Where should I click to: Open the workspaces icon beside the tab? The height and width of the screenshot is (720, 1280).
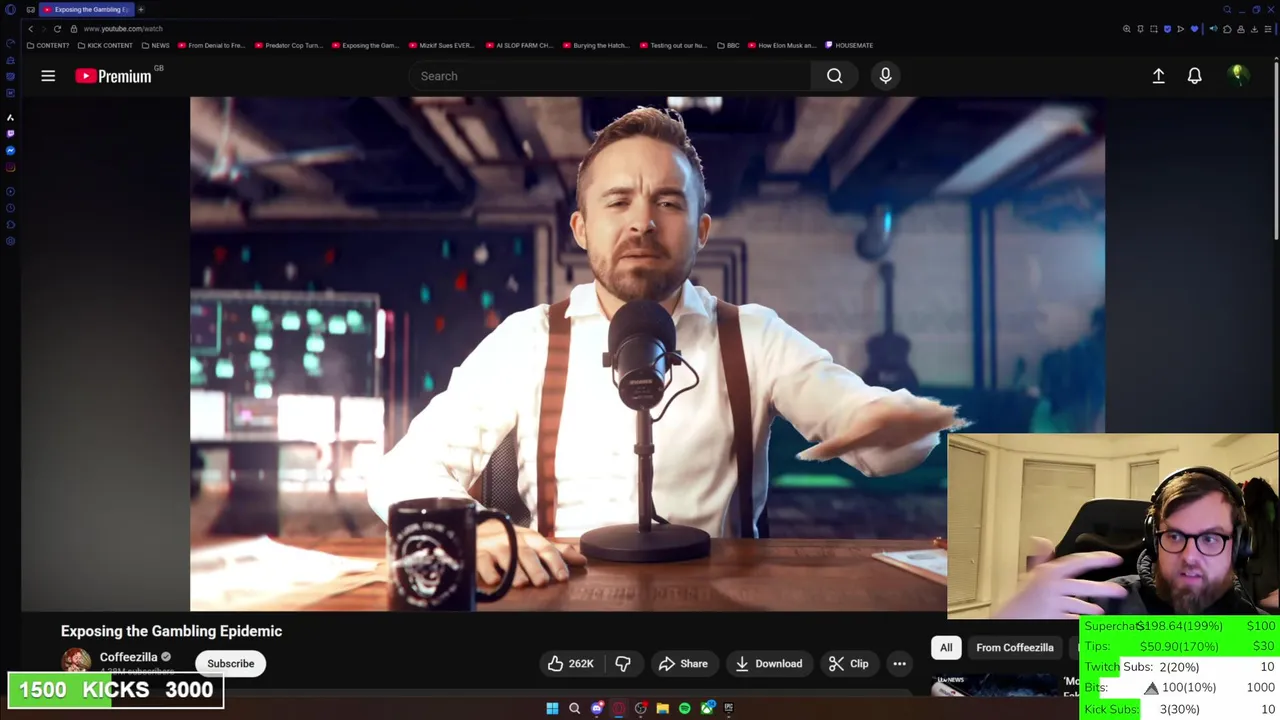30,9
